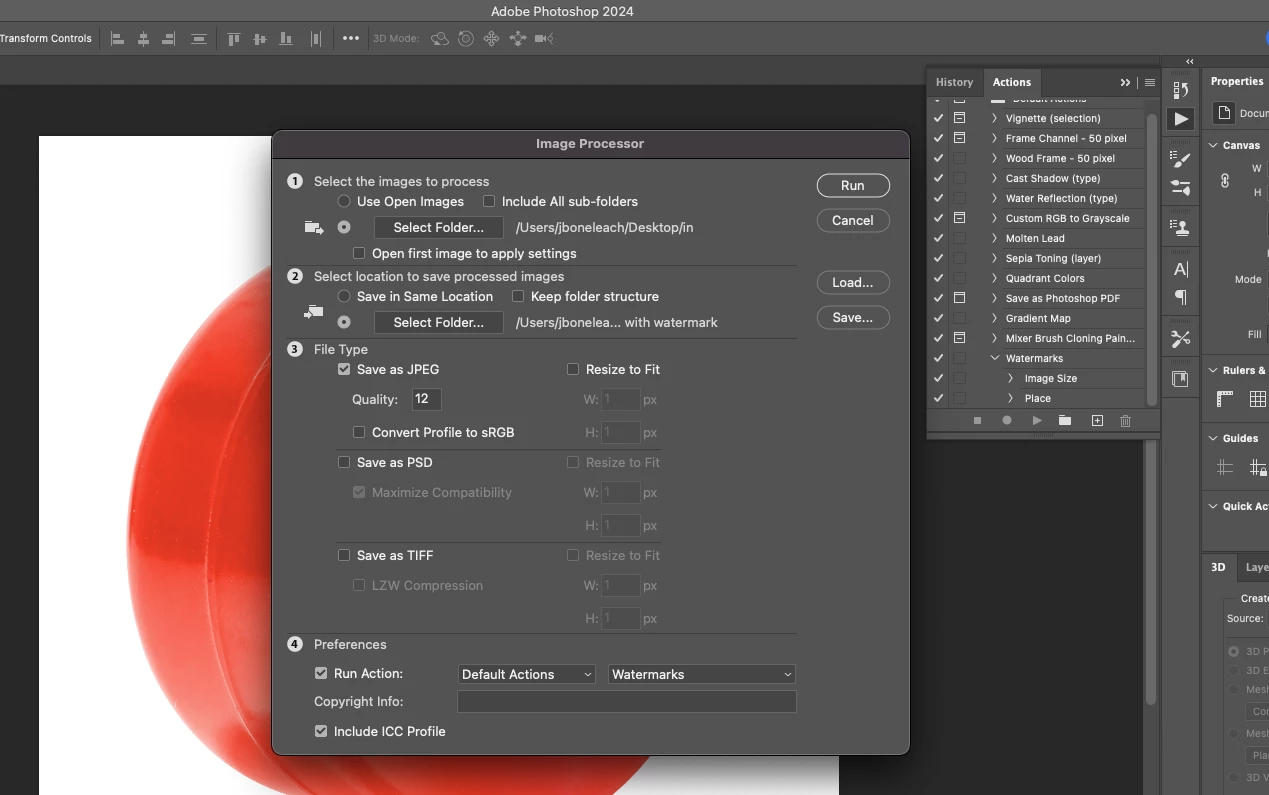
Task: Open the Watermarks action dropdown
Action: (x=702, y=674)
